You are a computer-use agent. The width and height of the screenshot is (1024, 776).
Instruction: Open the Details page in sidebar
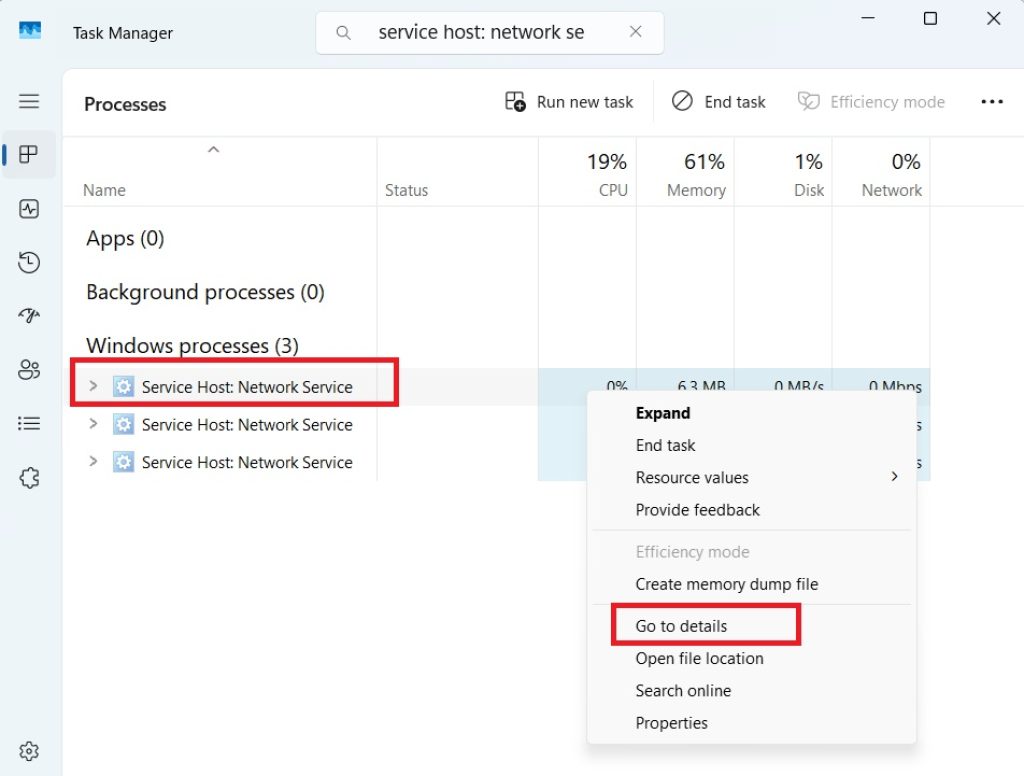[x=29, y=423]
